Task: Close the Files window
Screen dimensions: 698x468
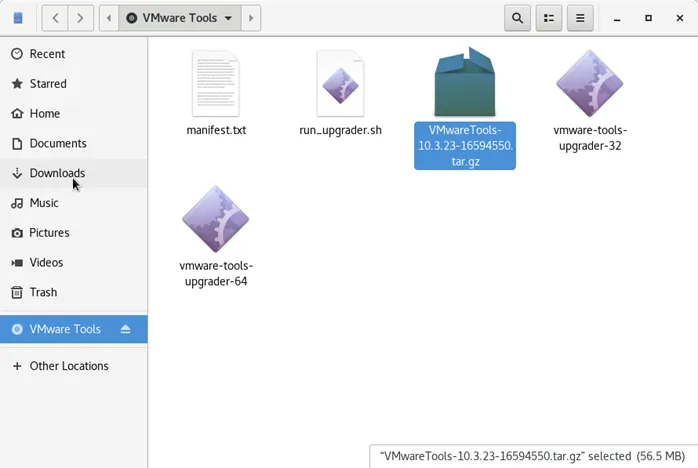Action: click(x=679, y=18)
